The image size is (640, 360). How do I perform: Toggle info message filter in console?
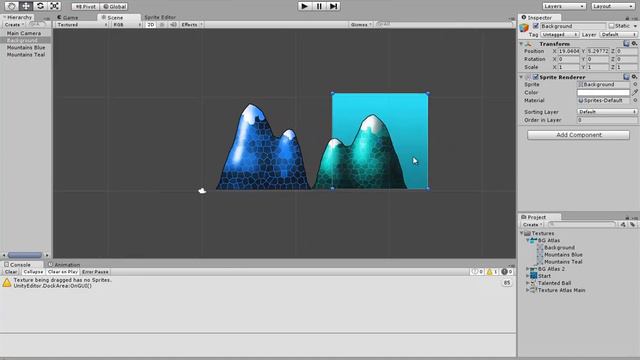[477, 271]
